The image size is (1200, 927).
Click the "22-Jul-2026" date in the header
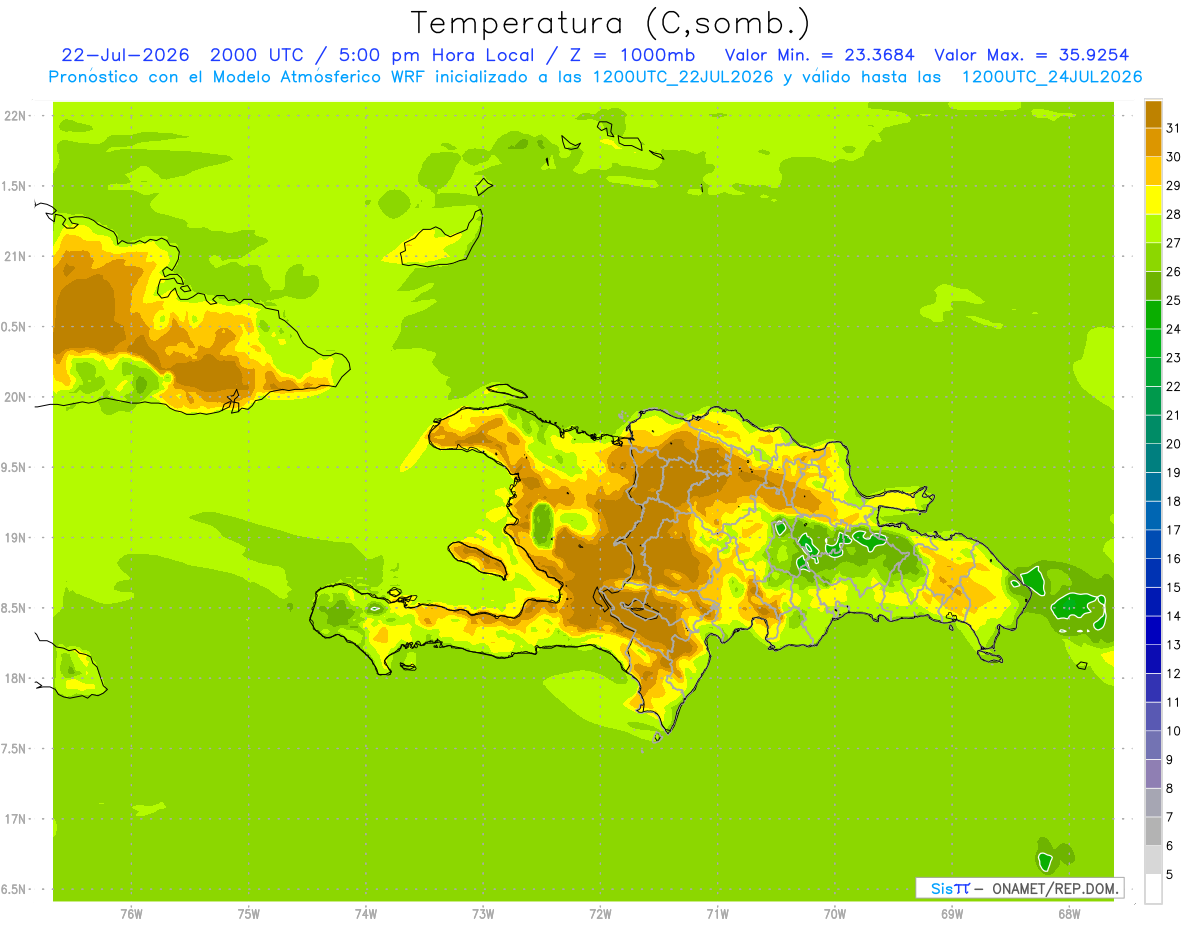click(126, 55)
